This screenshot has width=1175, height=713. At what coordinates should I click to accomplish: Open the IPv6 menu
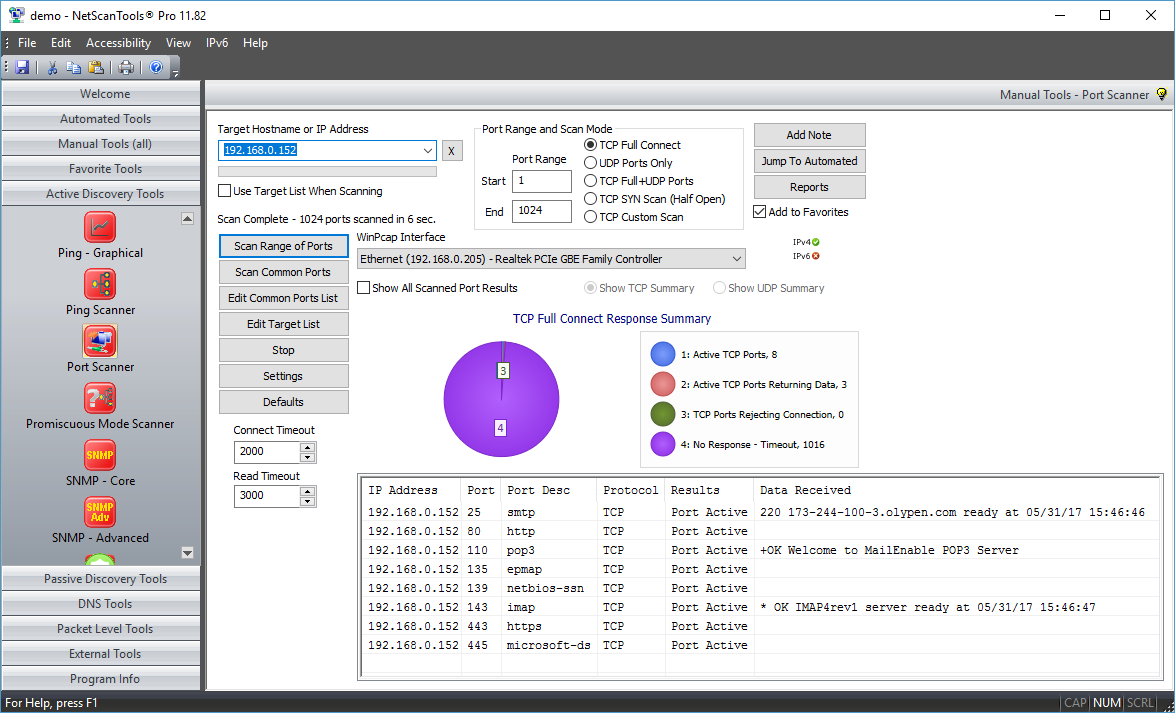coord(216,43)
